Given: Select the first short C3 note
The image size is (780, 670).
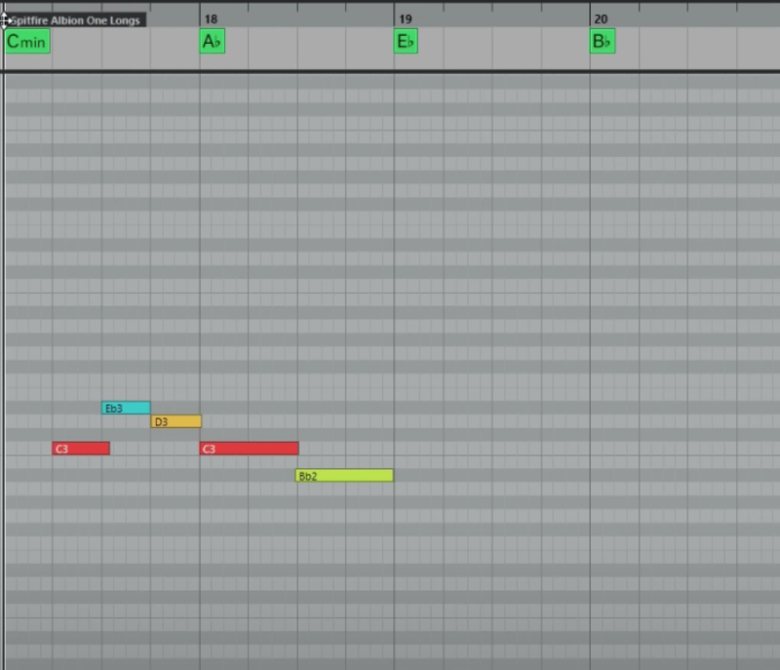Looking at the screenshot, I should (81, 449).
